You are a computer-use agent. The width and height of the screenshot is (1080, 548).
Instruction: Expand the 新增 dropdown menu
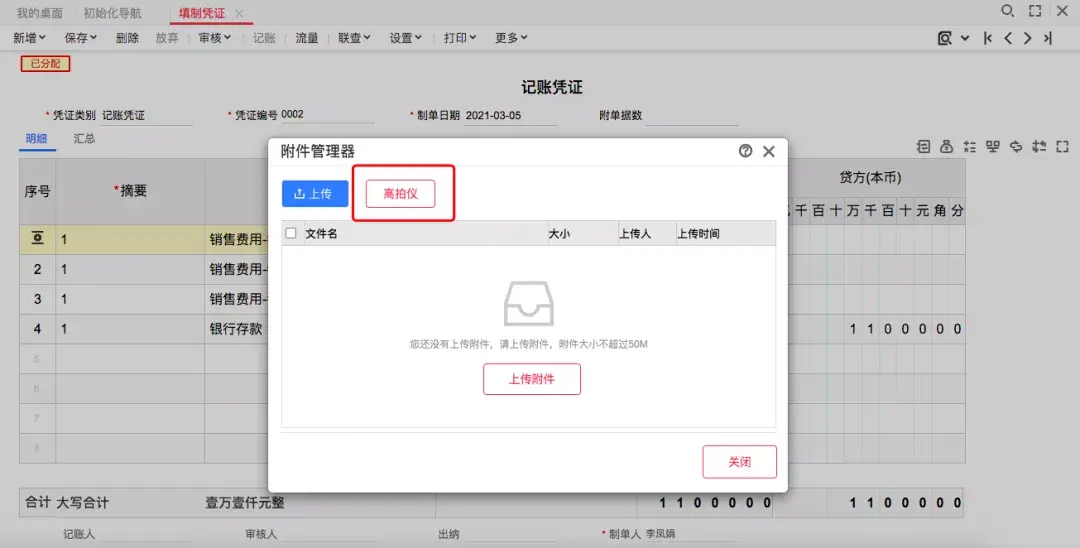(30, 38)
